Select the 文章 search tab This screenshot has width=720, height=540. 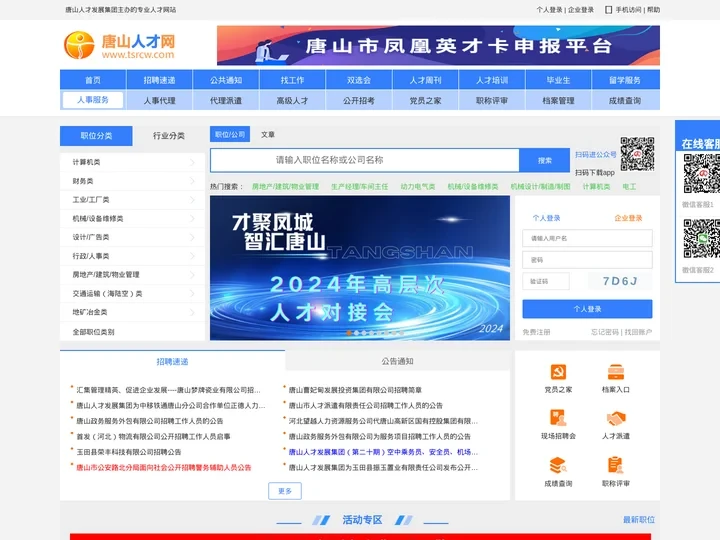coord(268,135)
